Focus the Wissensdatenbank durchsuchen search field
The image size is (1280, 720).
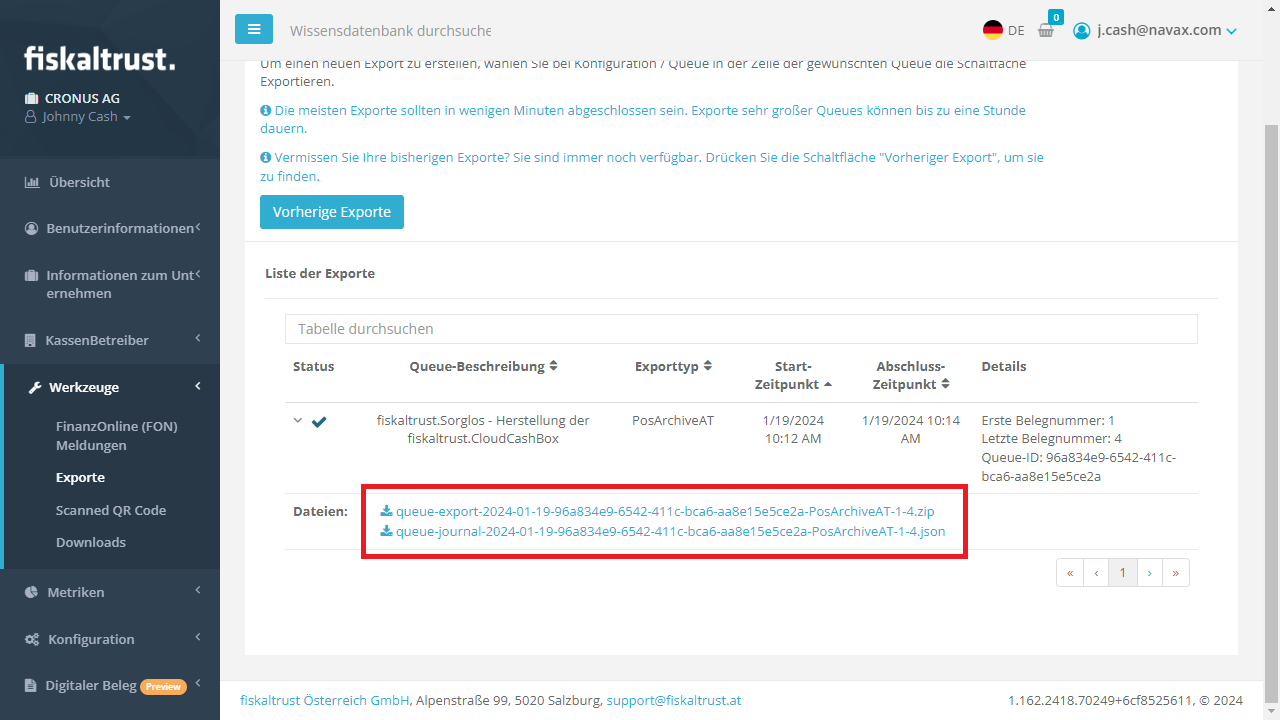(x=390, y=31)
